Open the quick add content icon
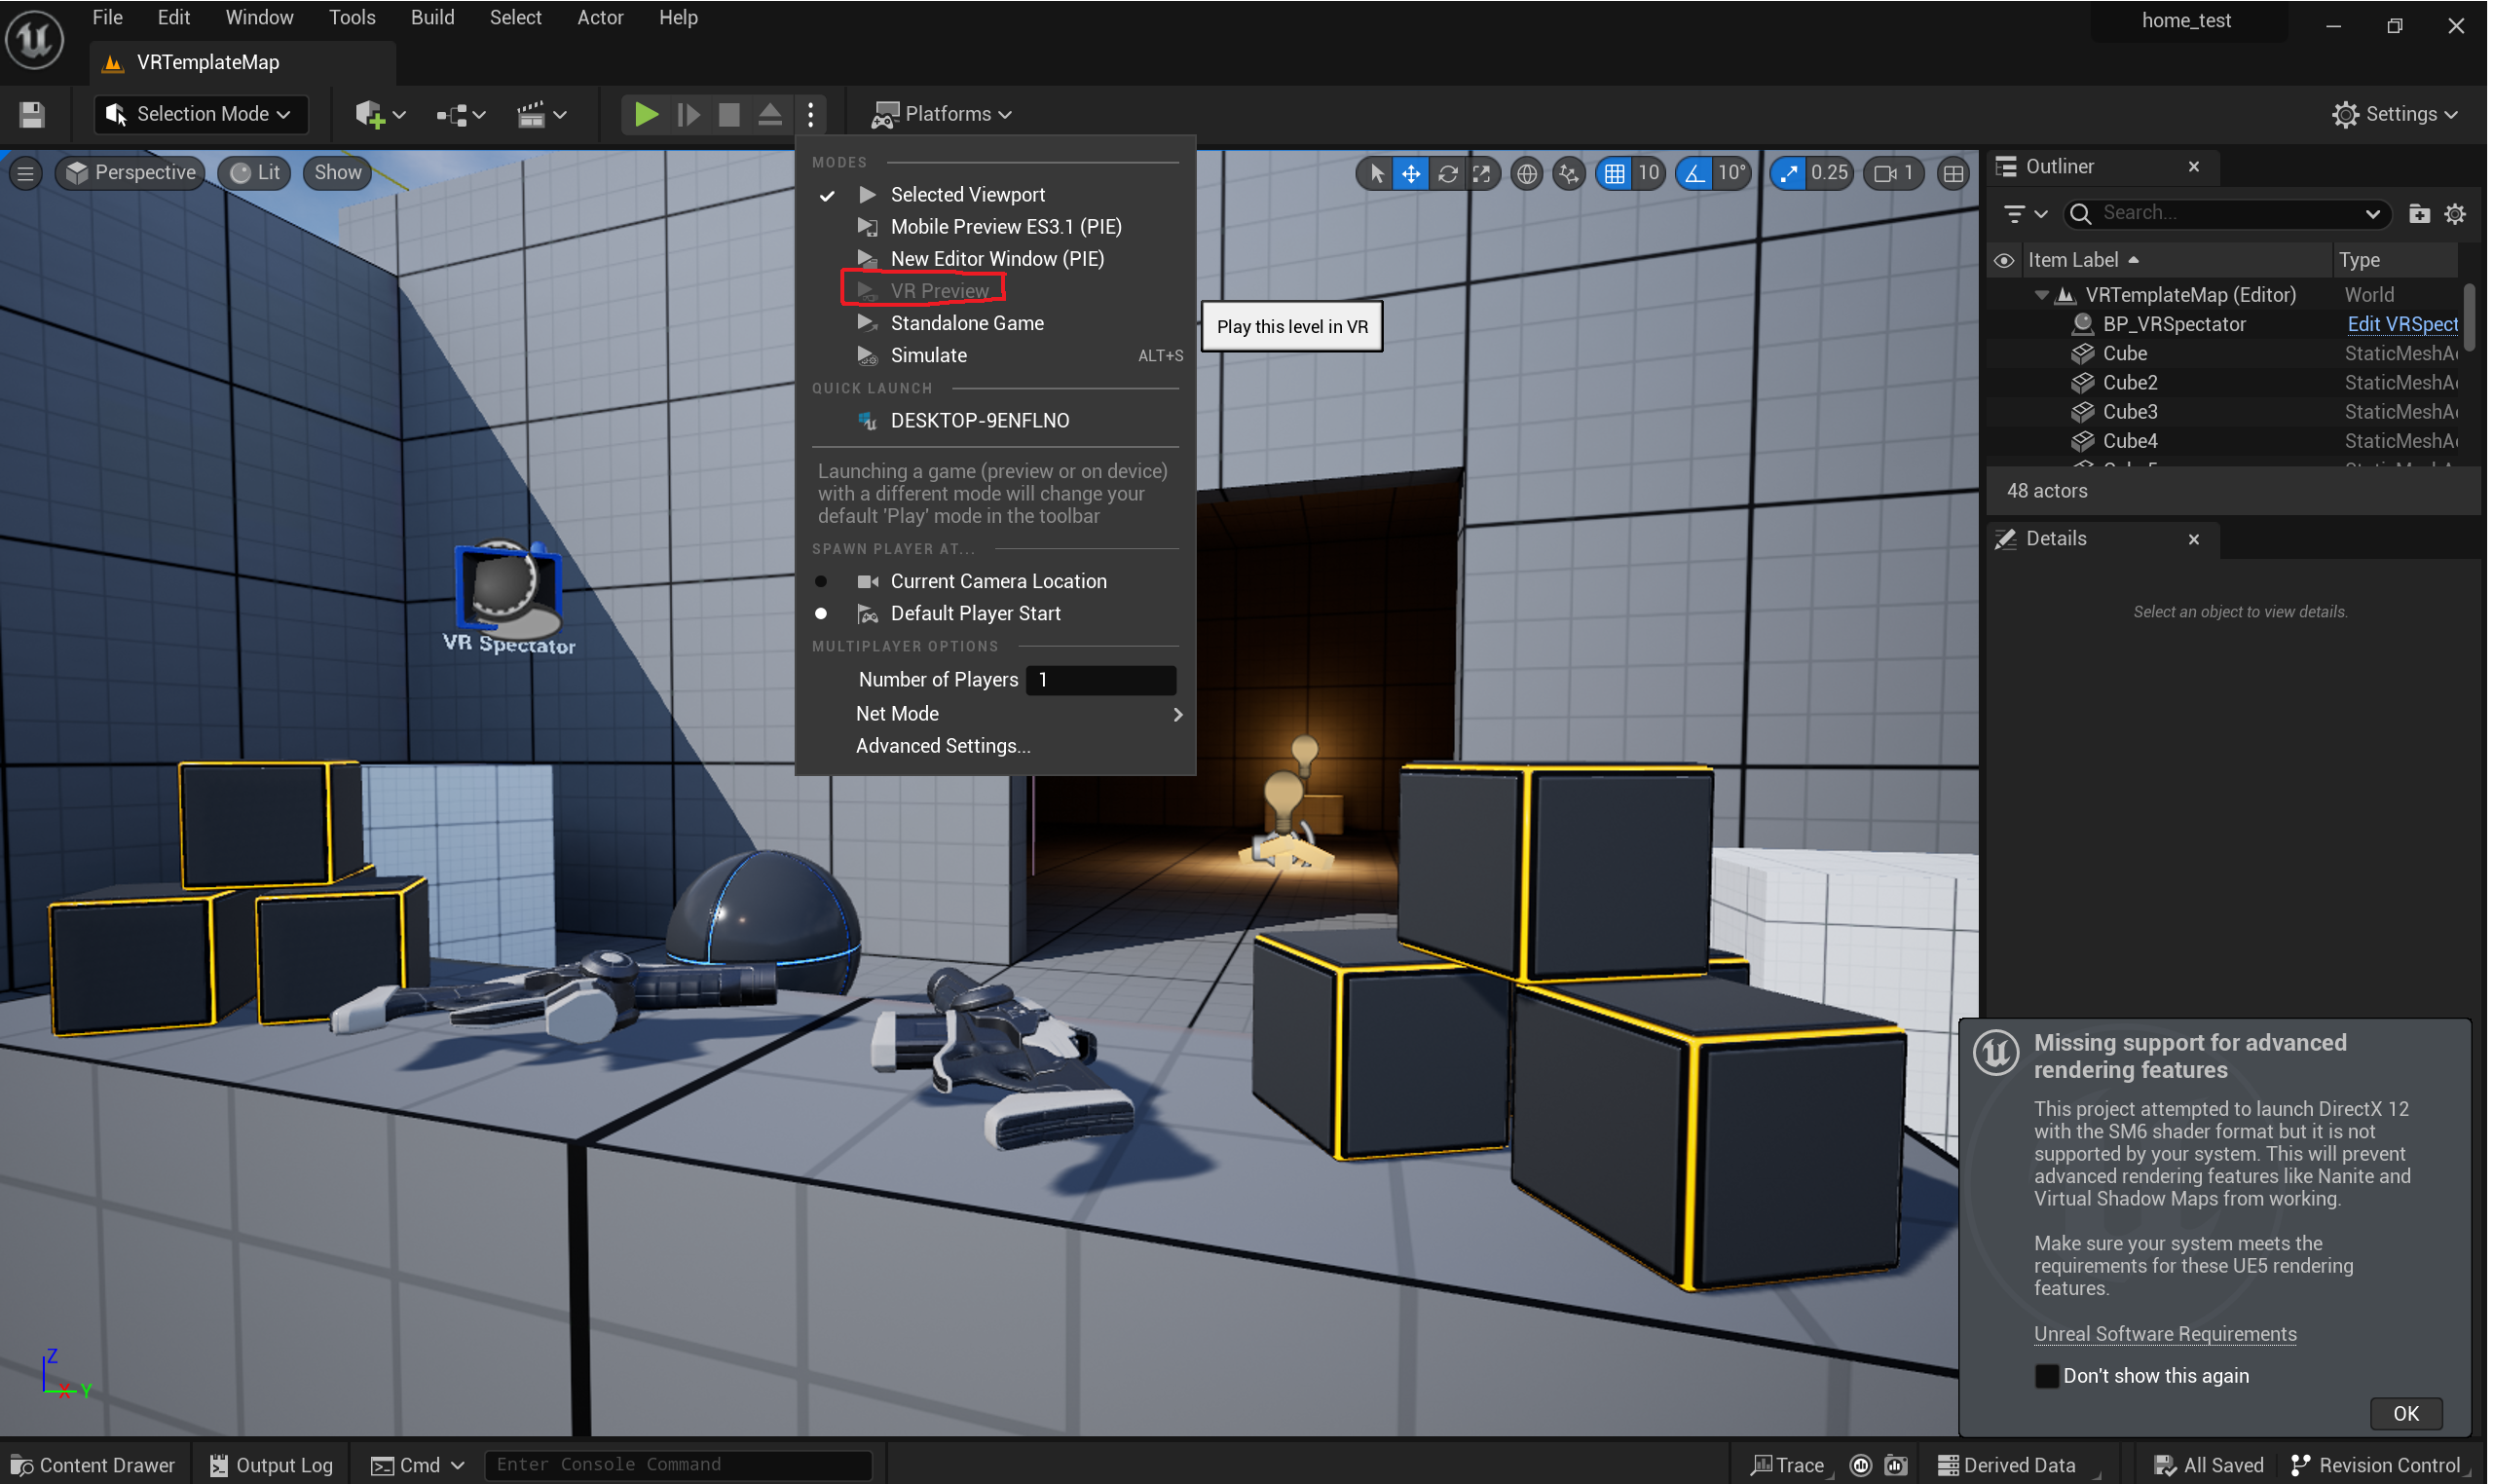This screenshot has width=2493, height=1484. coord(379,114)
